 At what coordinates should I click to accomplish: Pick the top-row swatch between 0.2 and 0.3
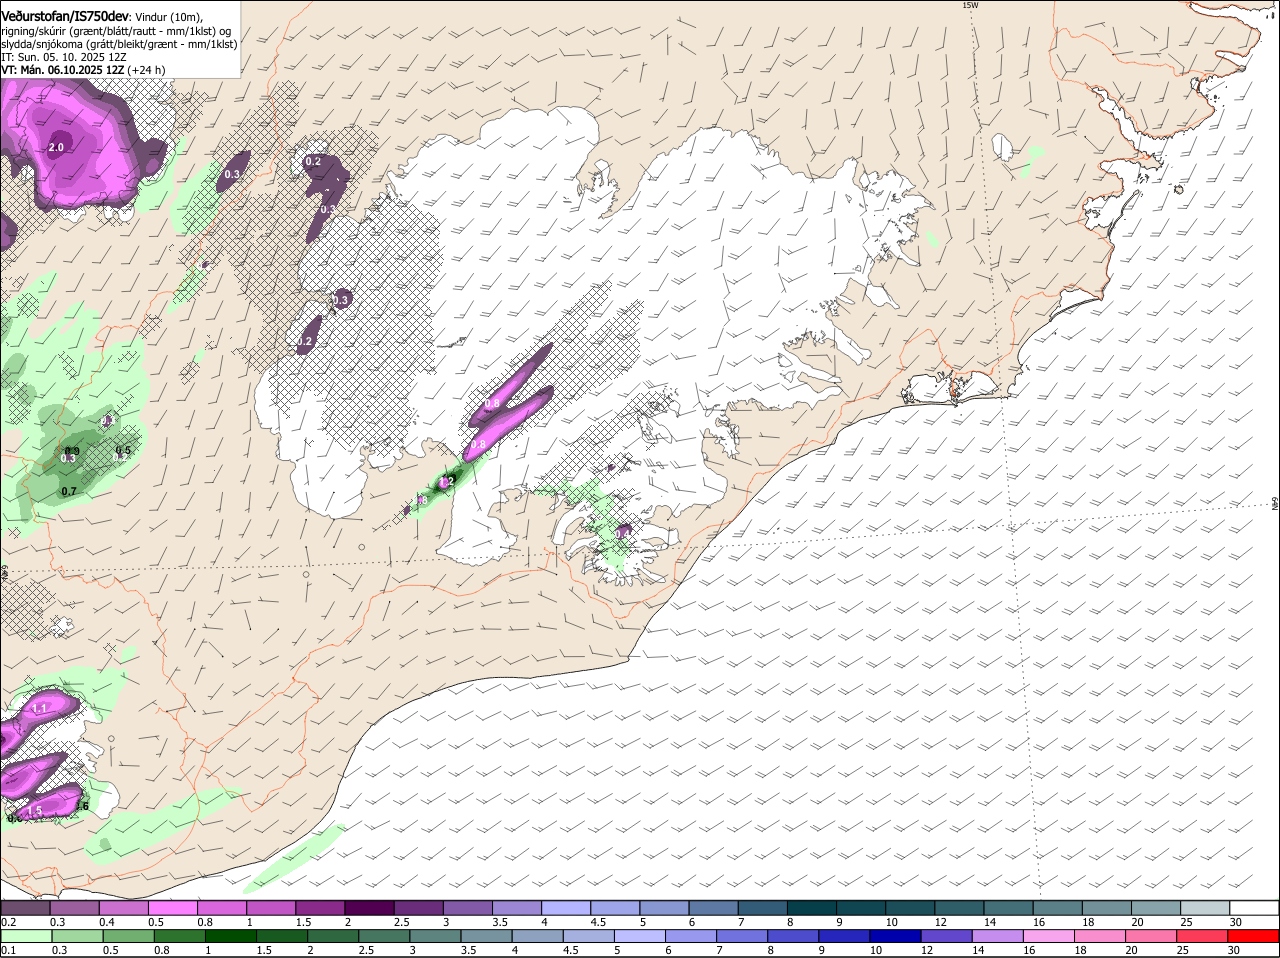click(x=25, y=907)
